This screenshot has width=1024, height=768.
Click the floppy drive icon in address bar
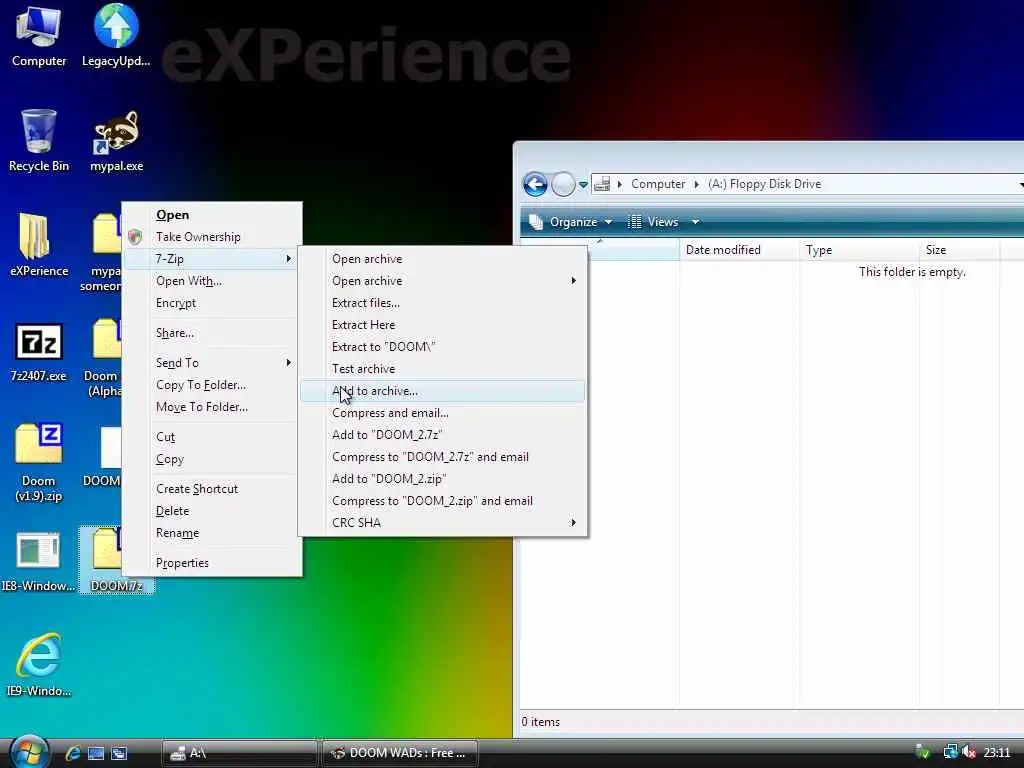click(602, 184)
